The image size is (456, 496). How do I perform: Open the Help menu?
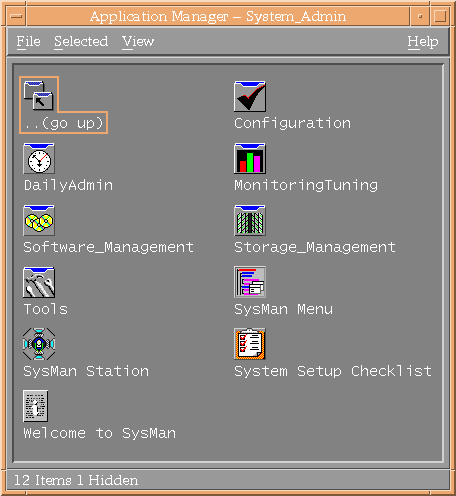pos(423,42)
